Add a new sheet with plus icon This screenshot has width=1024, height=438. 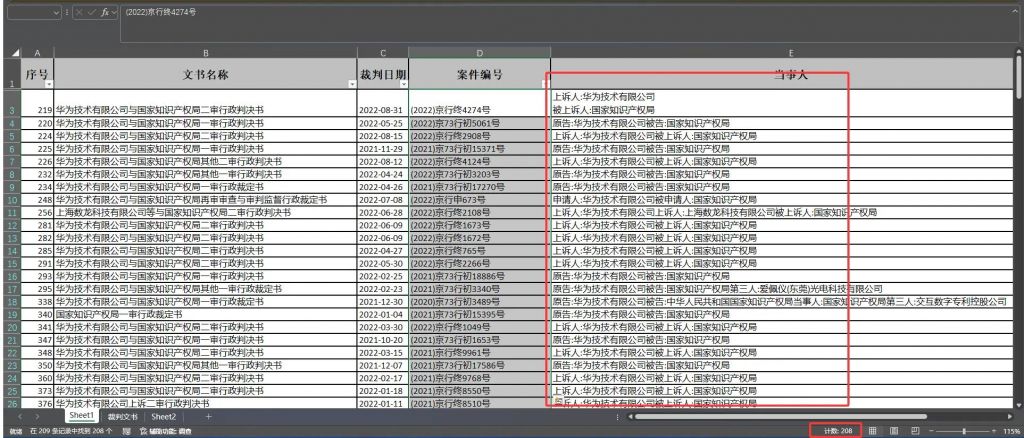coord(208,416)
